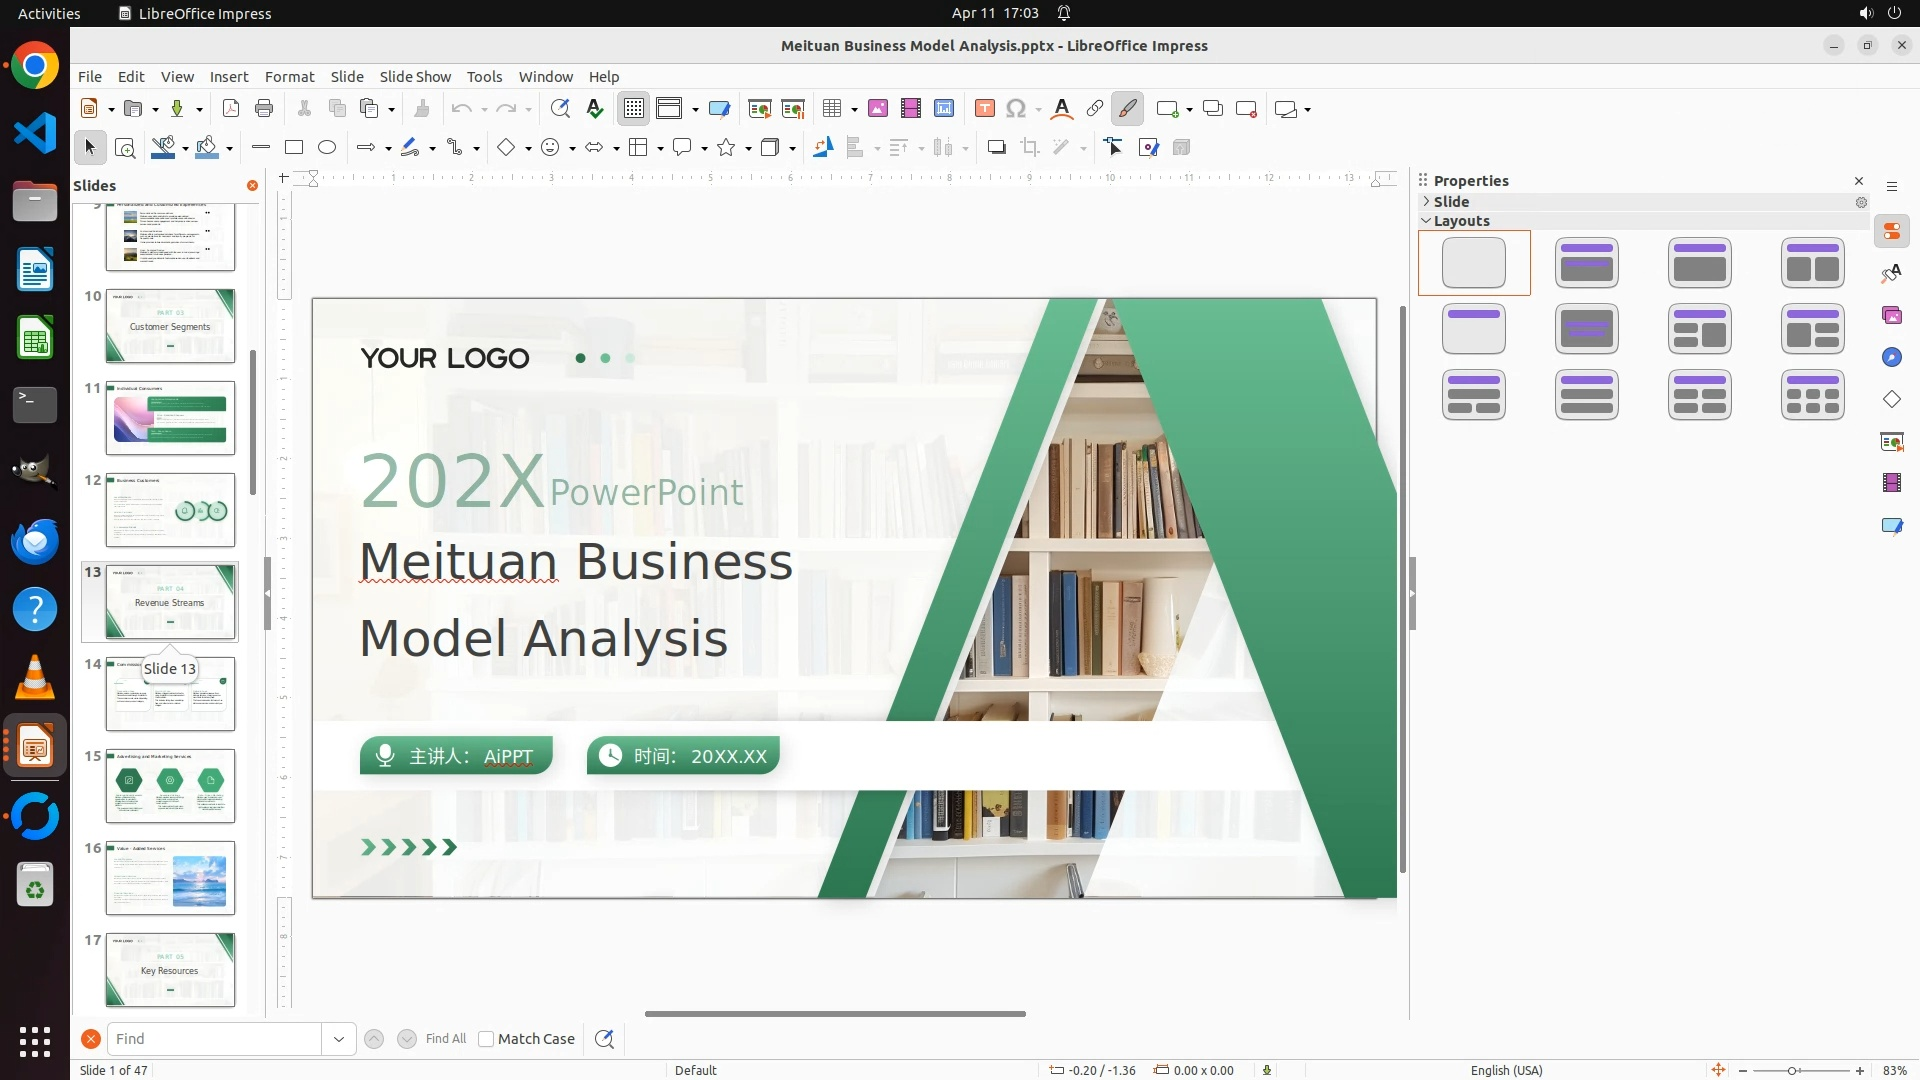Click the Find All button
Viewport: 1920px width, 1080px height.
446,1039
